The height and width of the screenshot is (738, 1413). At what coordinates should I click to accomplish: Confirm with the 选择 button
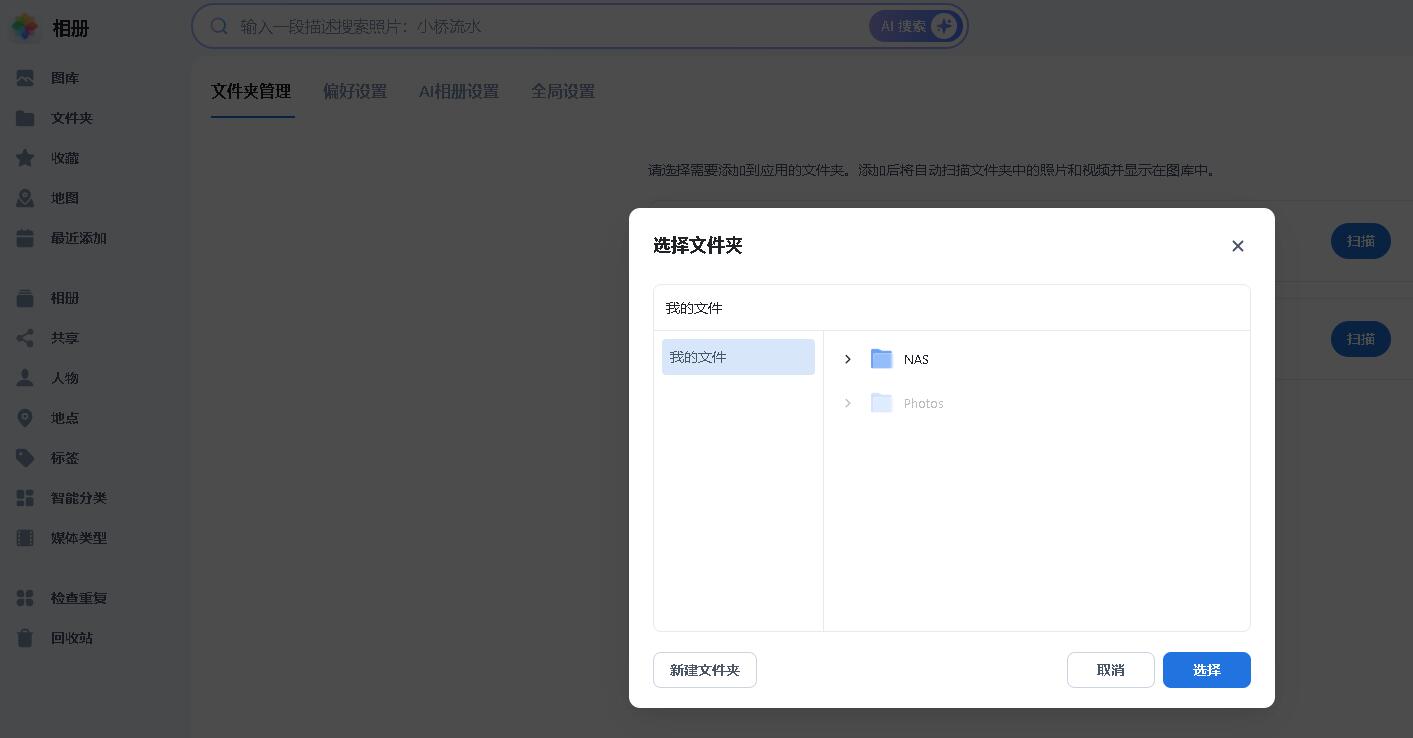point(1207,670)
